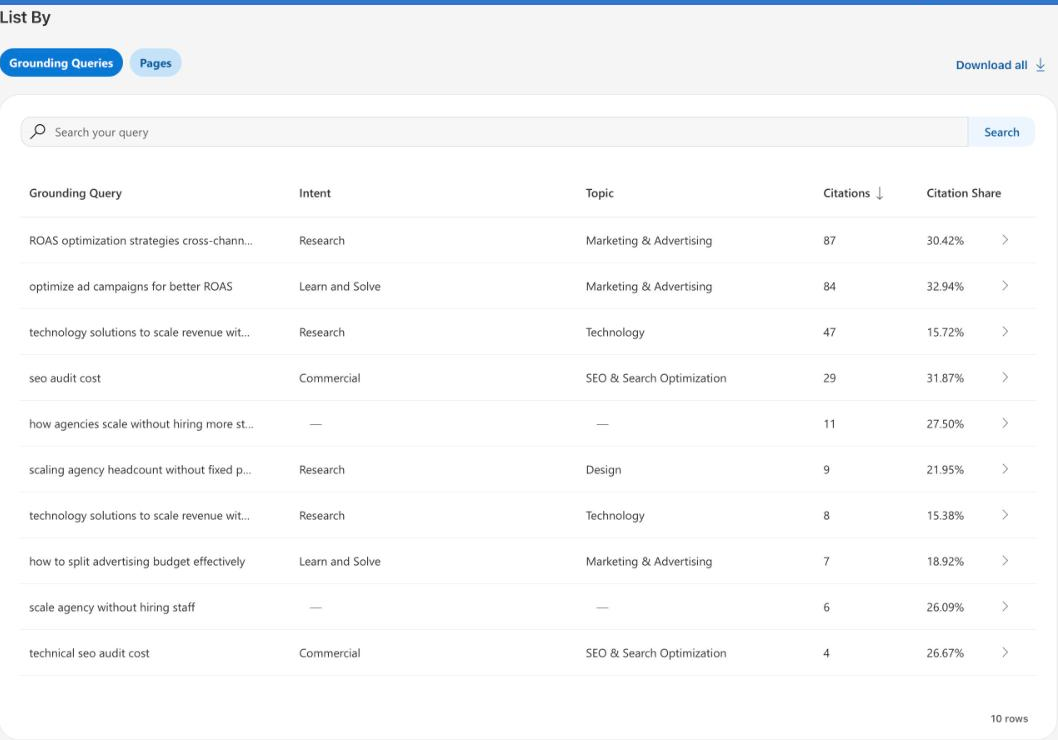Switch to the Pages tab
The height and width of the screenshot is (740, 1058).
point(155,63)
